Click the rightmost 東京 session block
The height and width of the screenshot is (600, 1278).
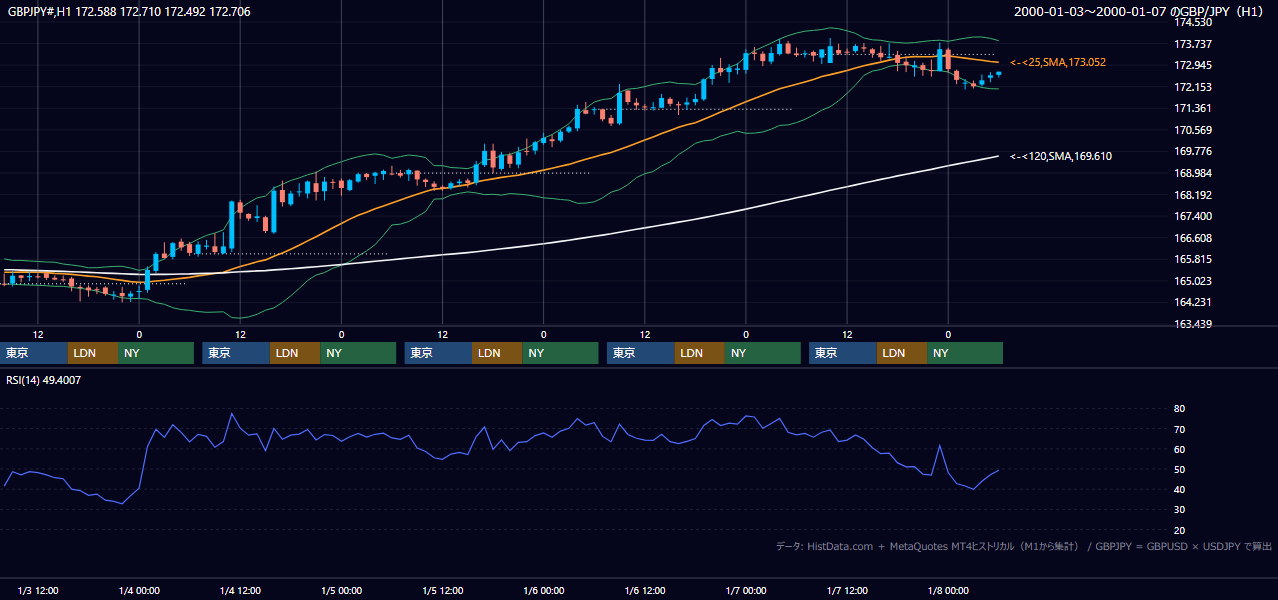point(843,353)
